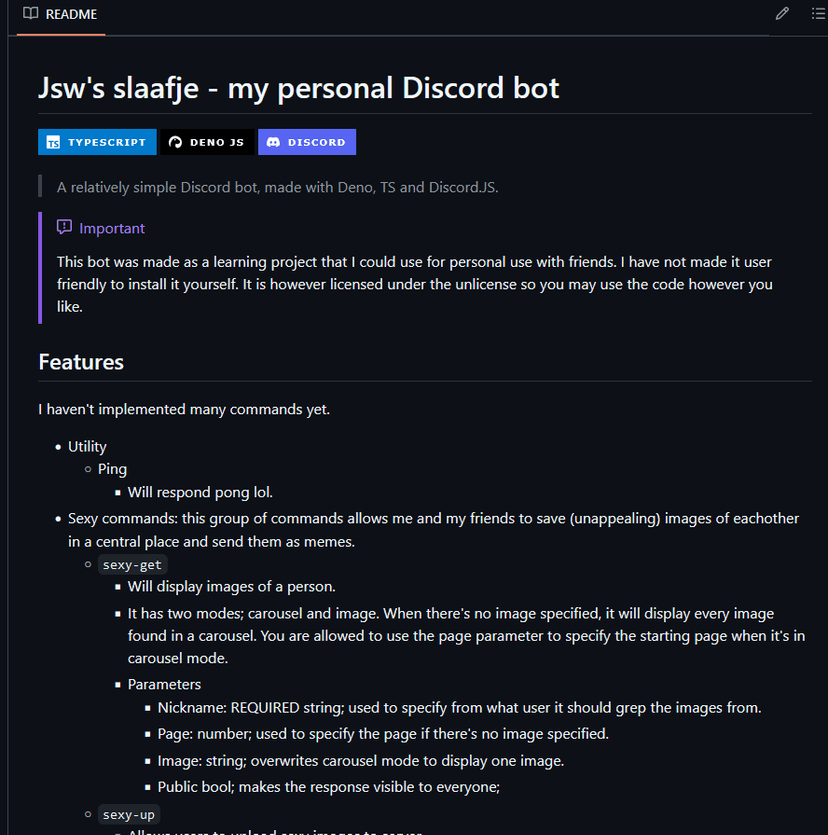Viewport: 828px width, 835px height.
Task: Click the sexy-get code label
Action: [x=132, y=565]
